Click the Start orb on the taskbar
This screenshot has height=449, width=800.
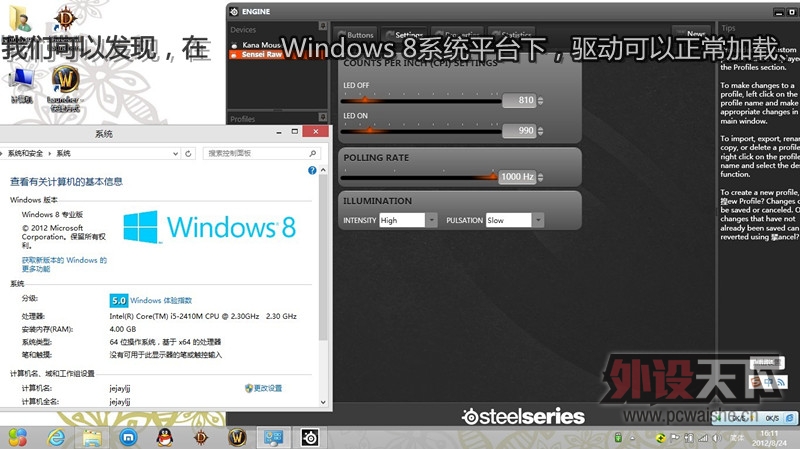click(17, 438)
